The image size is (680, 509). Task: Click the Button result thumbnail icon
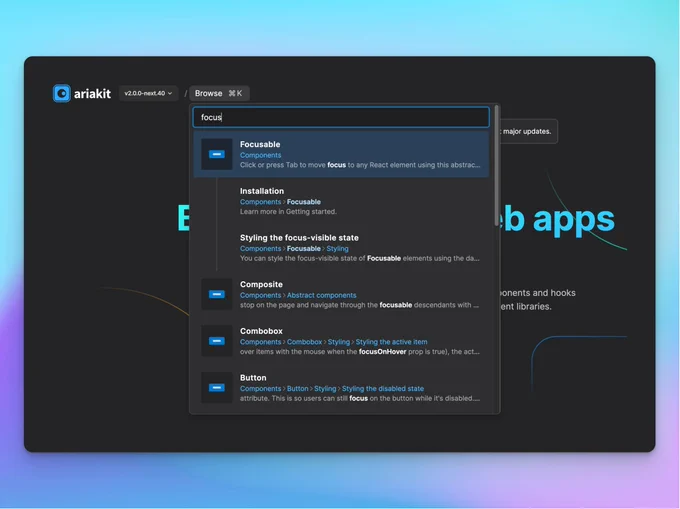[x=216, y=388]
